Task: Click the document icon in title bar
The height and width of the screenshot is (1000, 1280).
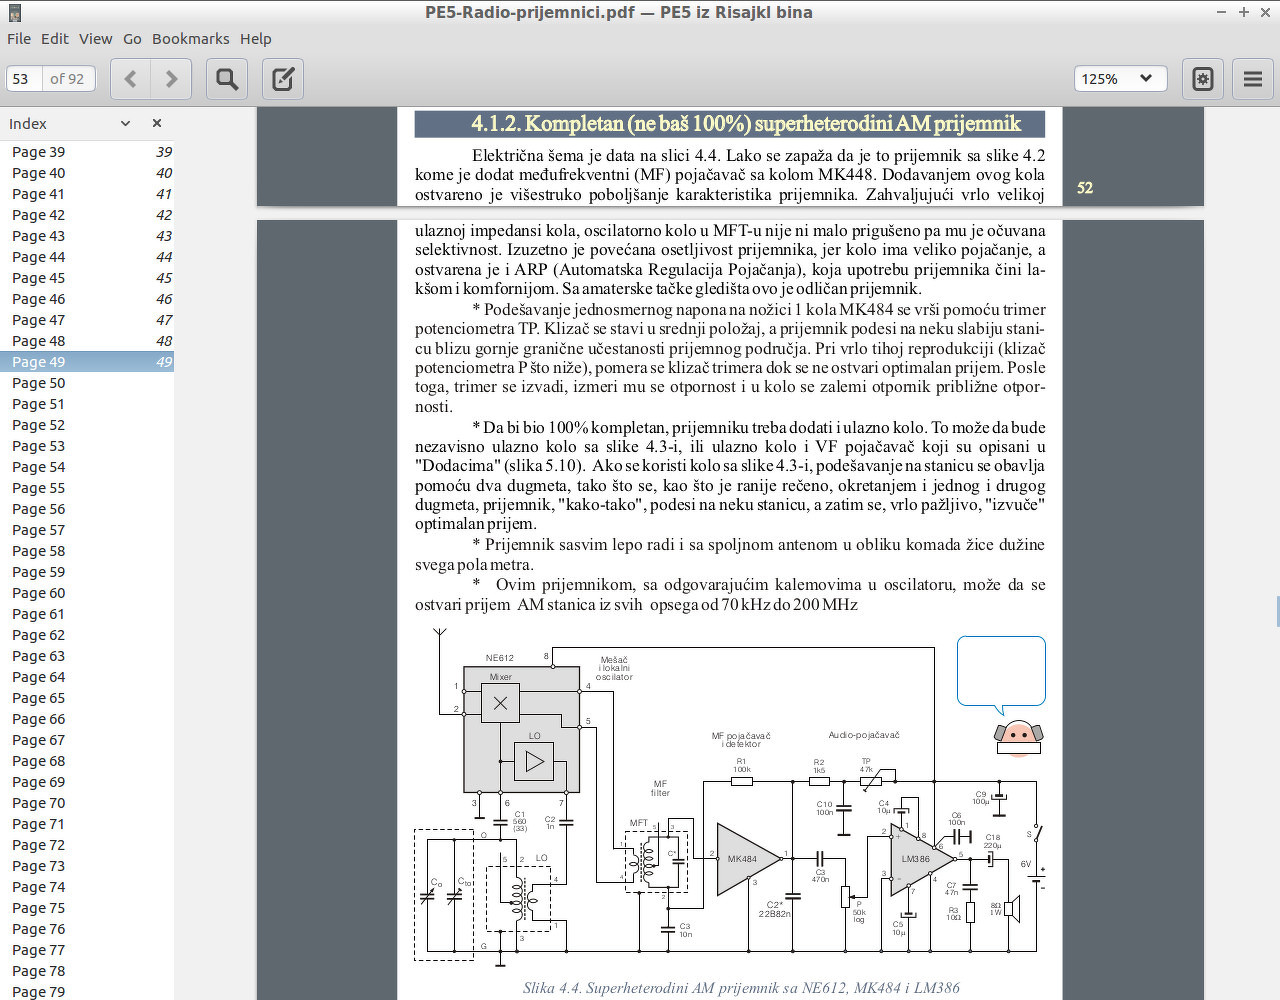Action: click(14, 13)
